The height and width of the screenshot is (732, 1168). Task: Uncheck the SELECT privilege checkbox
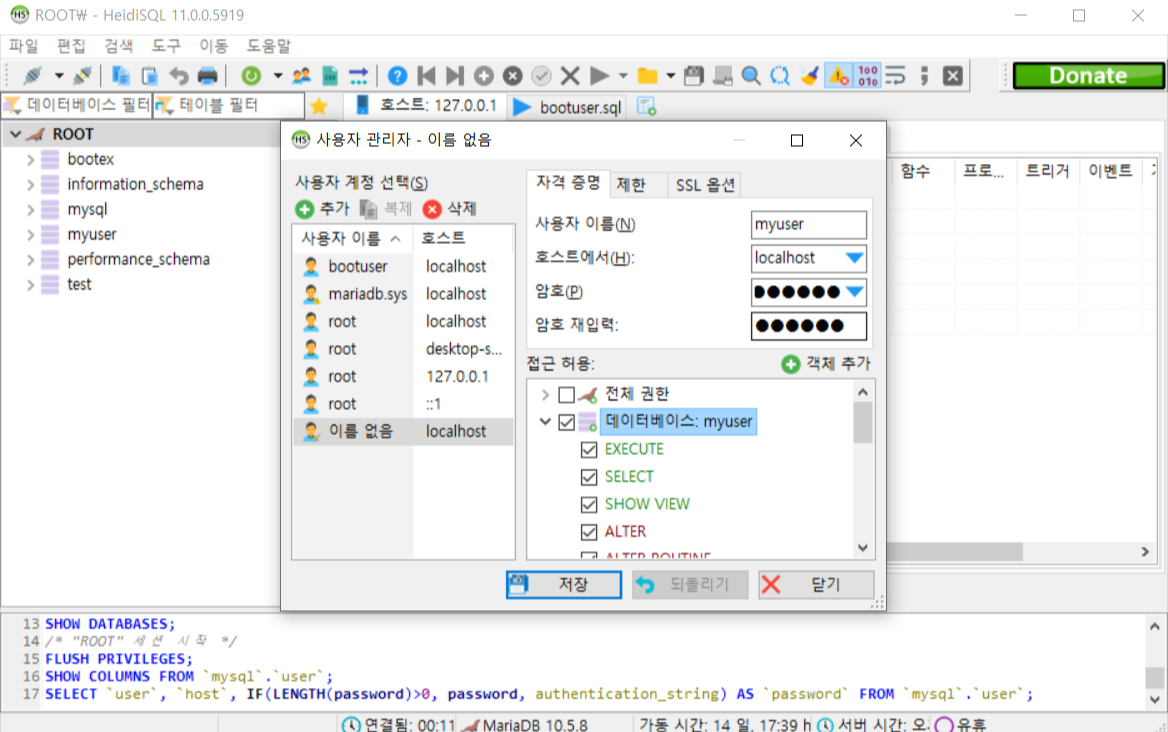tap(589, 477)
